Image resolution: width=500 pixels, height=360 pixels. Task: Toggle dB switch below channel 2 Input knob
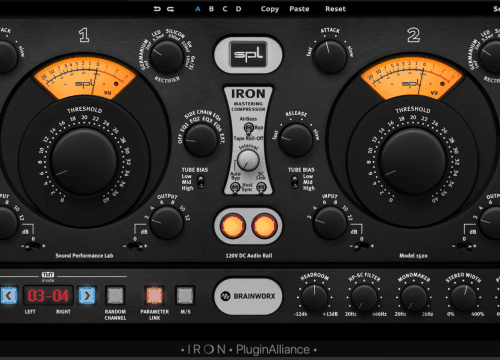361,246
